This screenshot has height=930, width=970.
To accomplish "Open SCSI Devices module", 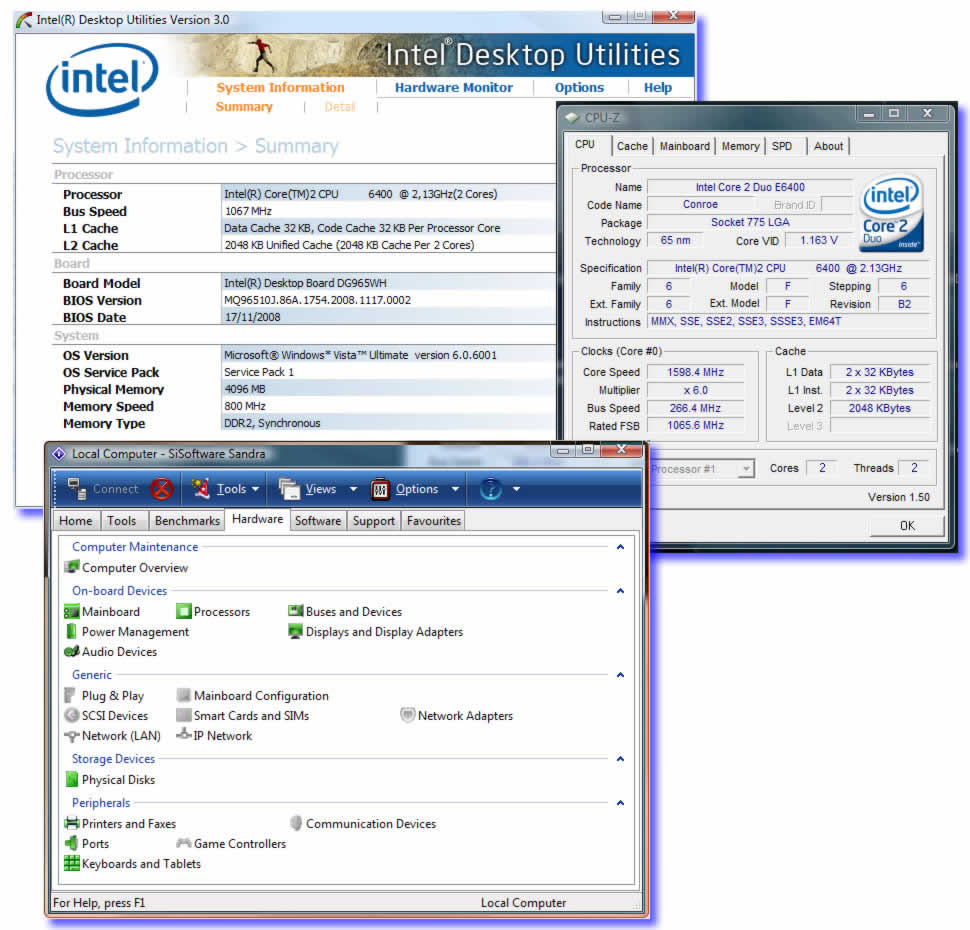I will pos(106,716).
